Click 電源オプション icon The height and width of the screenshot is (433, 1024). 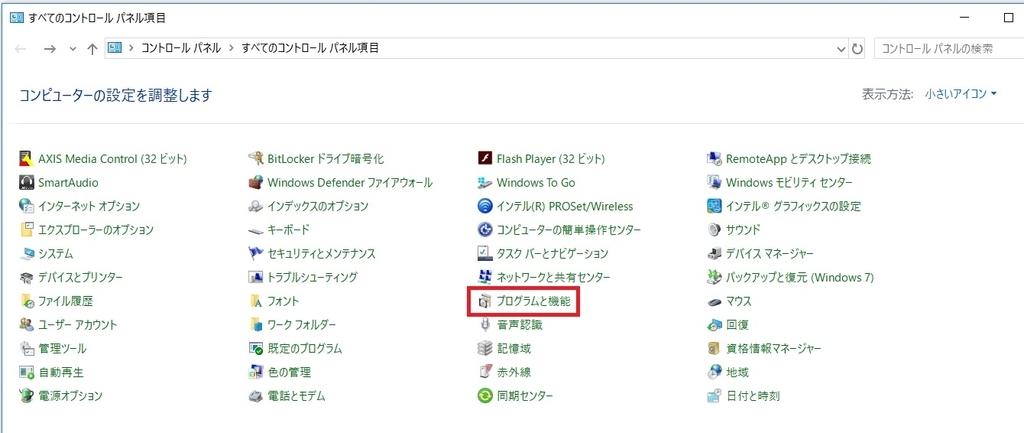point(27,396)
